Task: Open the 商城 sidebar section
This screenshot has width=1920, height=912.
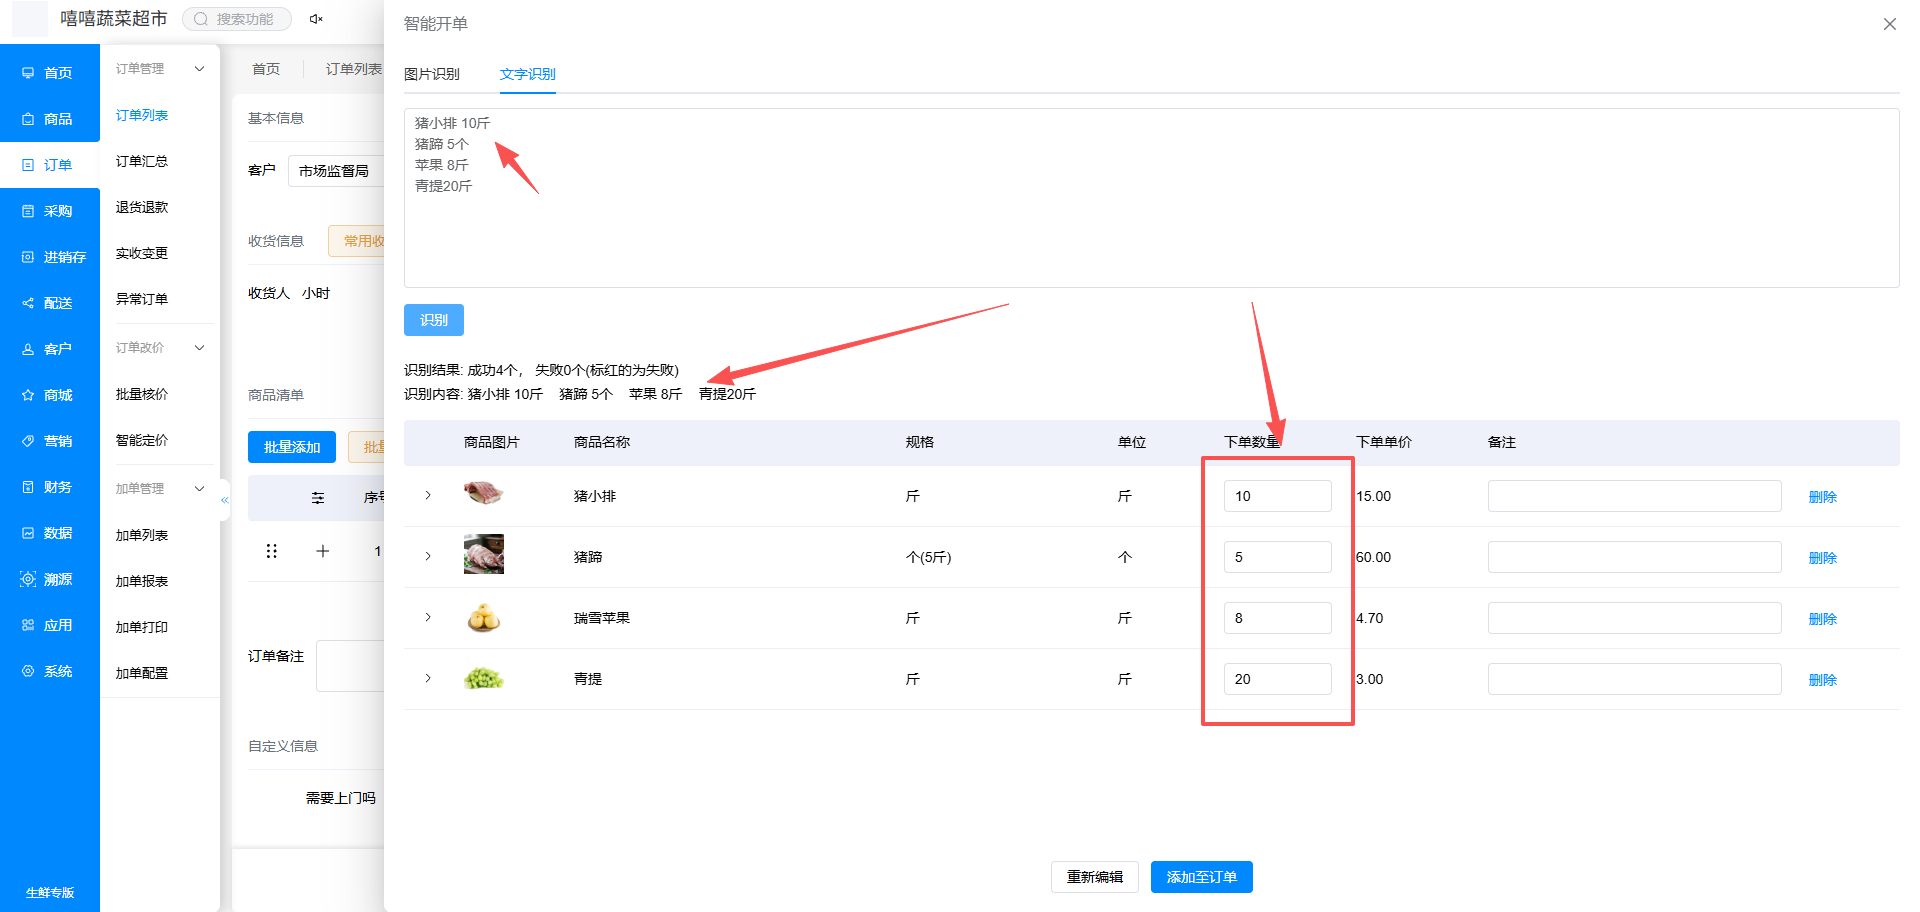Action: click(x=49, y=395)
